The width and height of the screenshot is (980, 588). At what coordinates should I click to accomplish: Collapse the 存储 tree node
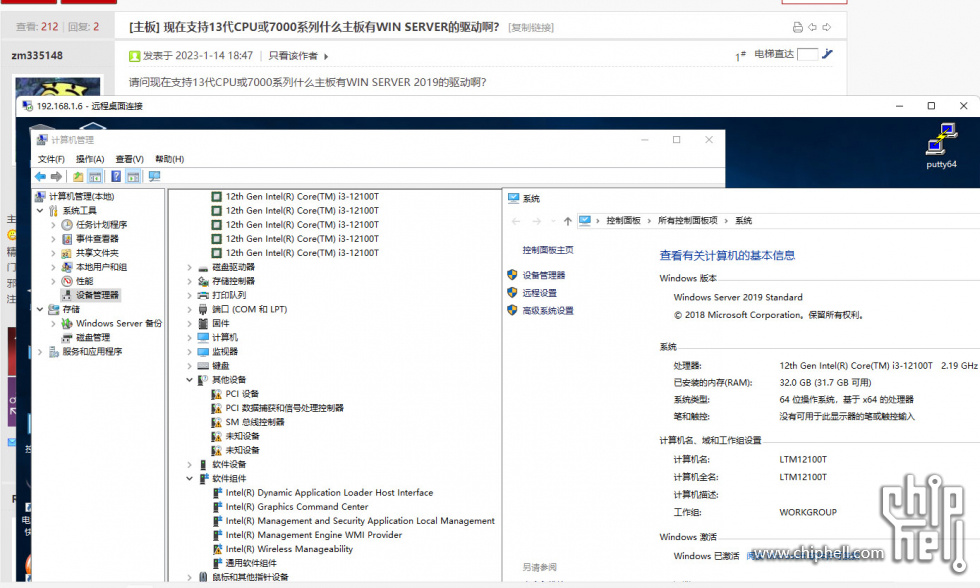[x=40, y=309]
